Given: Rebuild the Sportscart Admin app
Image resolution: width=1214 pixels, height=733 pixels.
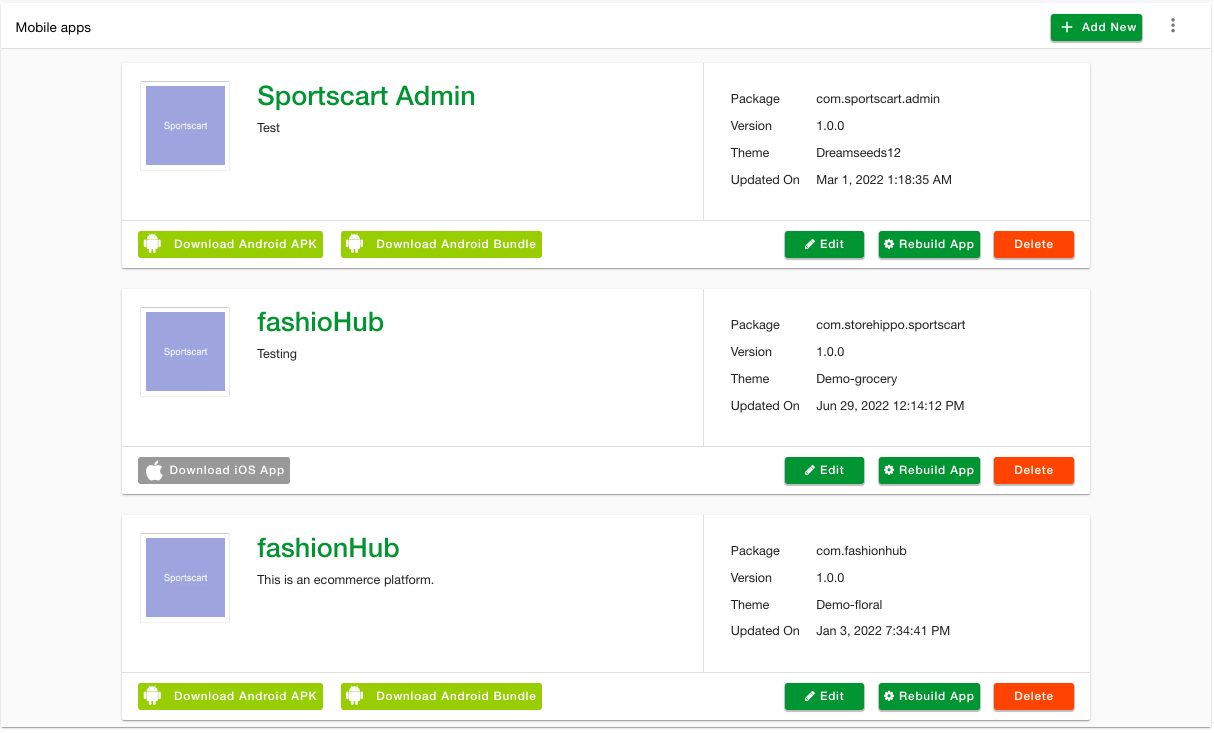Looking at the screenshot, I should pos(929,244).
